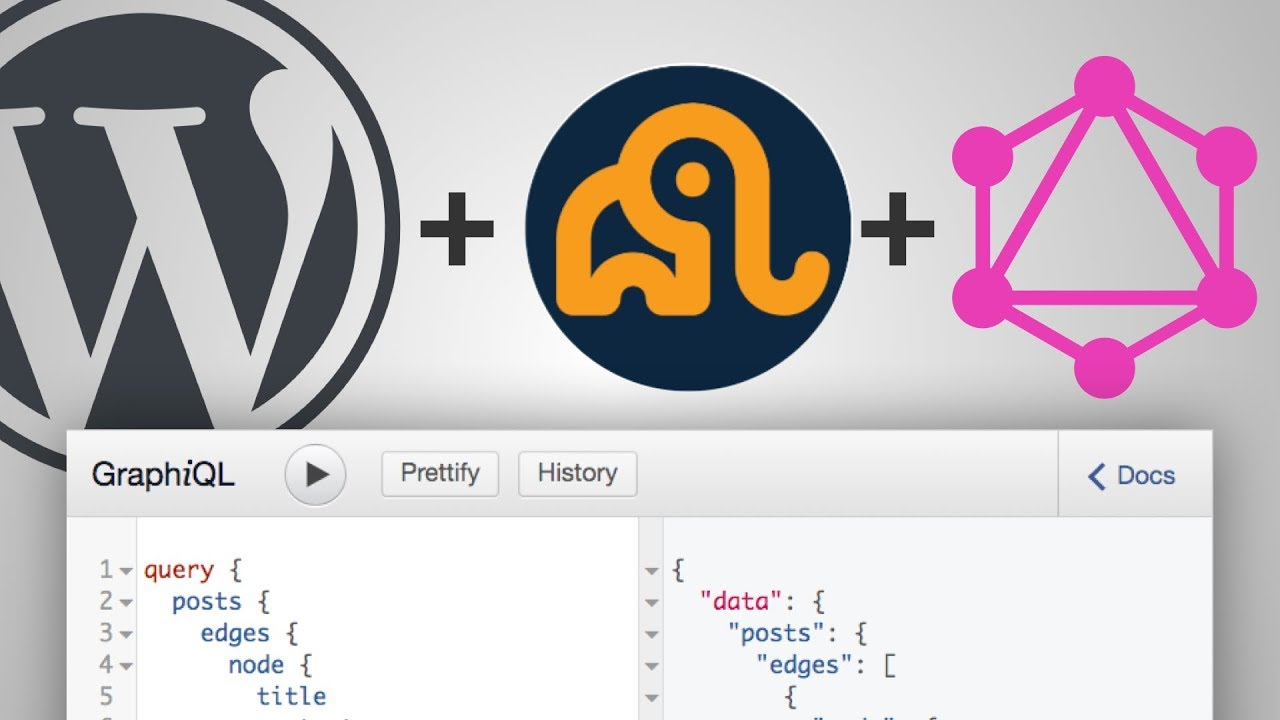The width and height of the screenshot is (1280, 720).
Task: Collapse the fold arrow below "edges" in results
Action: pos(652,698)
